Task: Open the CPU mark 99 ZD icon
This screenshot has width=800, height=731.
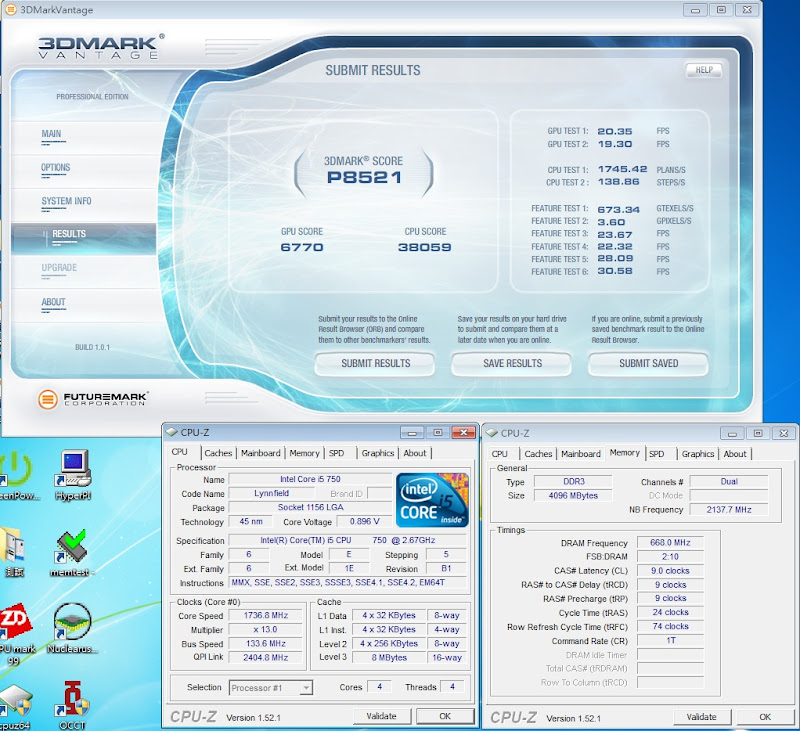Action: 15,635
